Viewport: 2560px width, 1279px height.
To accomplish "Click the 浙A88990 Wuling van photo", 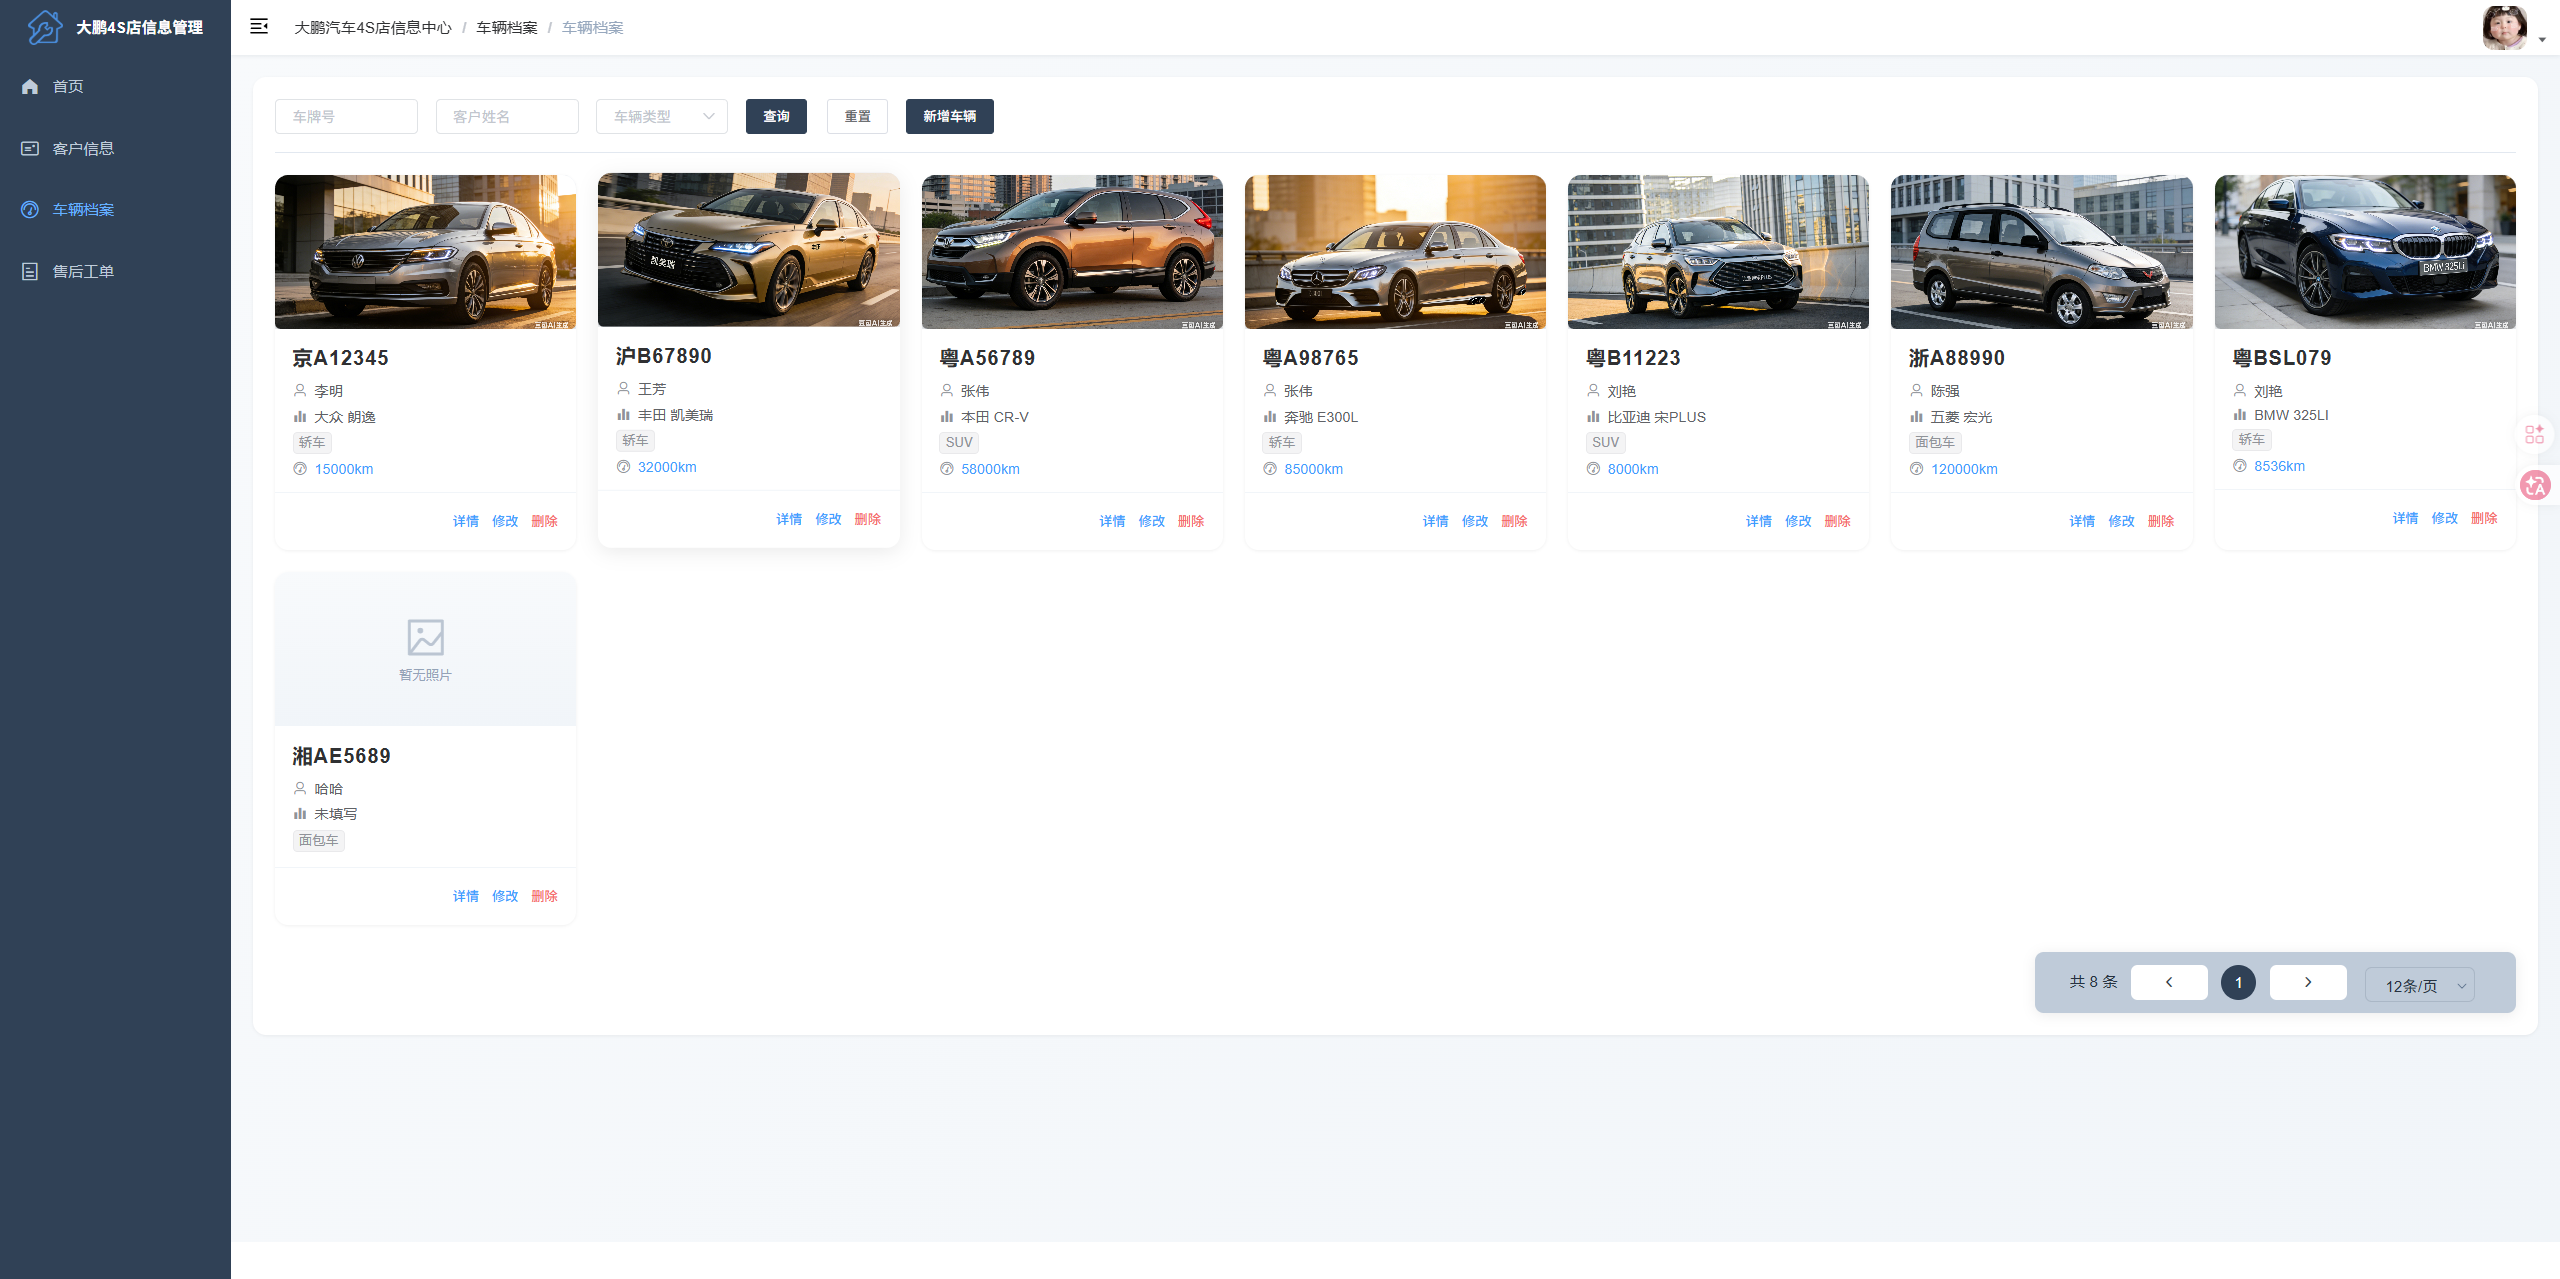I will click(2041, 252).
